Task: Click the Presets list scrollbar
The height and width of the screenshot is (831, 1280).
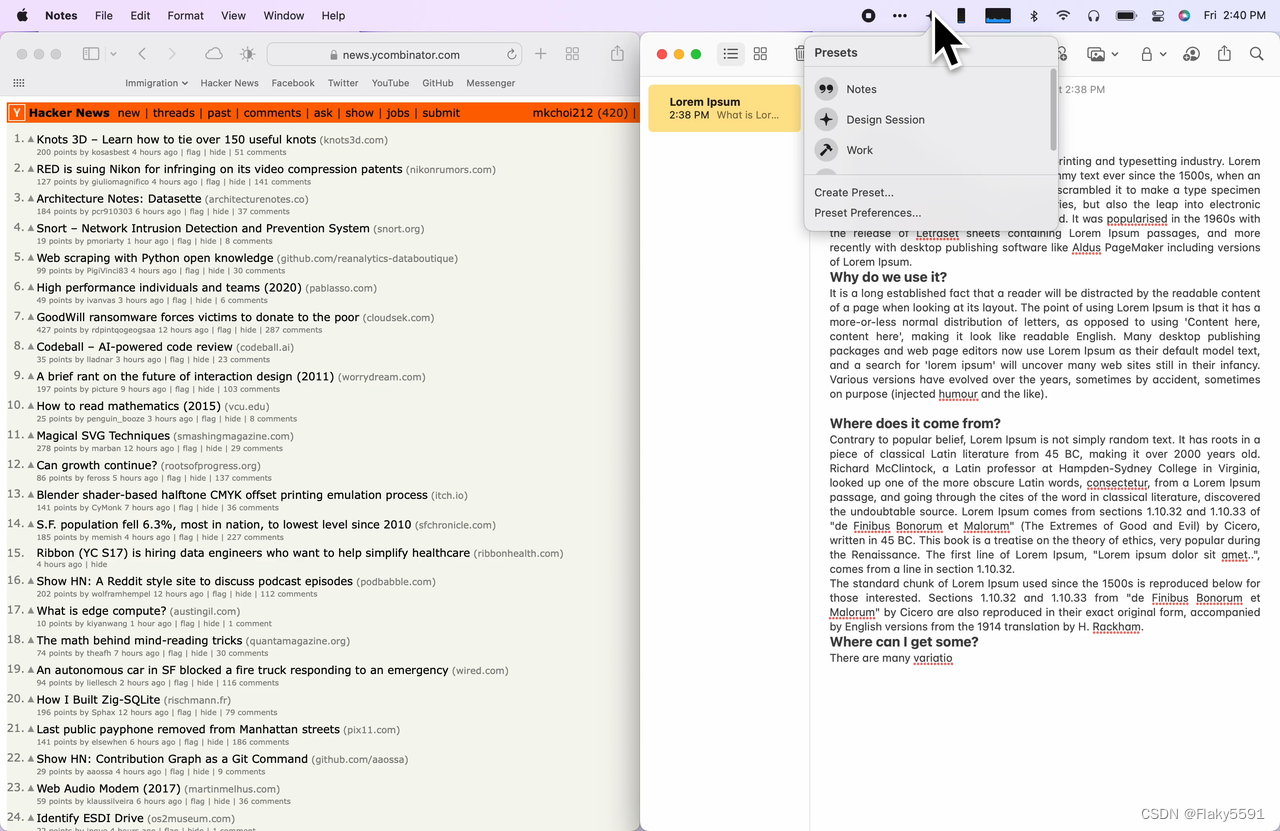Action: tap(1052, 108)
